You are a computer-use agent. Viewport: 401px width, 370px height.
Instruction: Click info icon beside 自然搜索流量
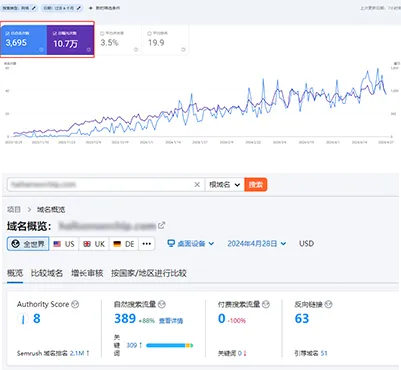162,304
